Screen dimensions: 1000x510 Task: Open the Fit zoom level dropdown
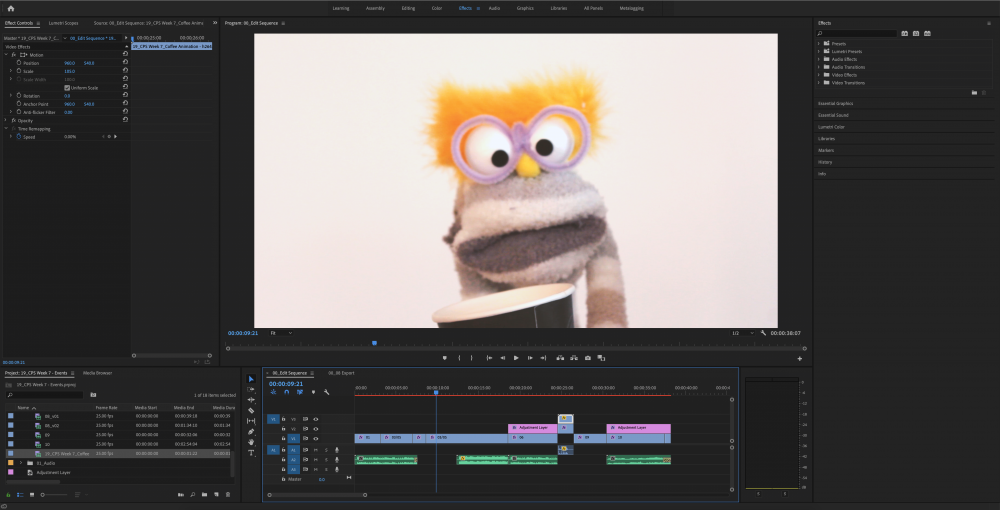(281, 333)
